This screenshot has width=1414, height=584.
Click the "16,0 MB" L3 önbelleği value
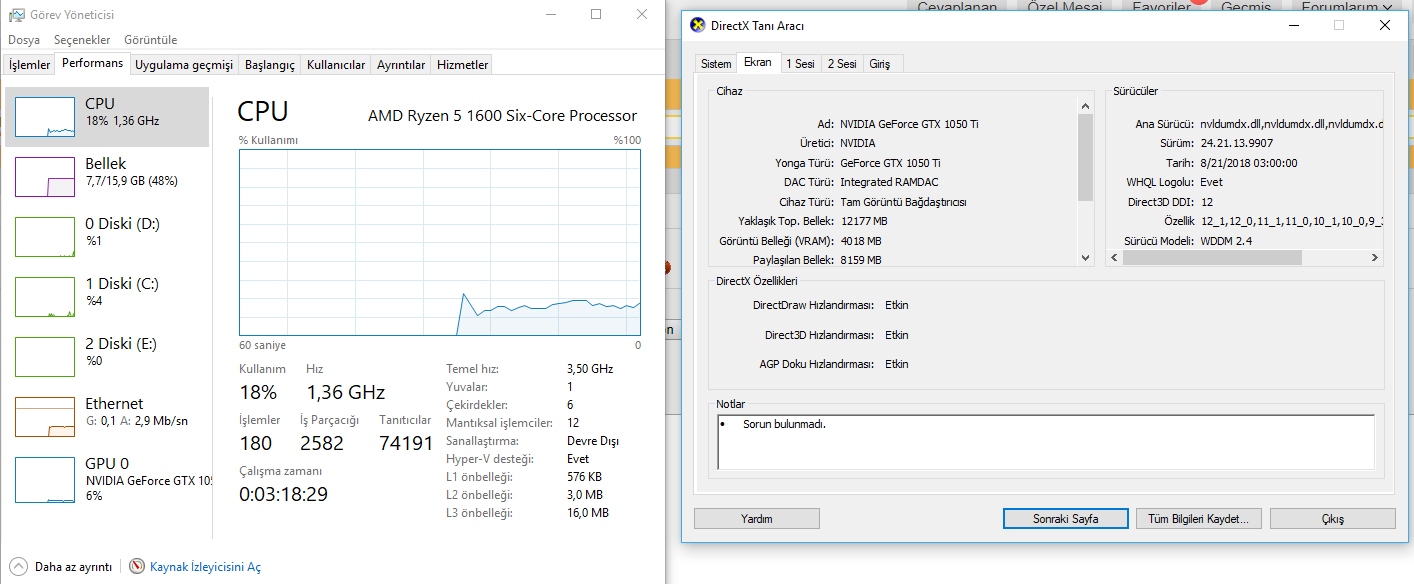click(588, 513)
